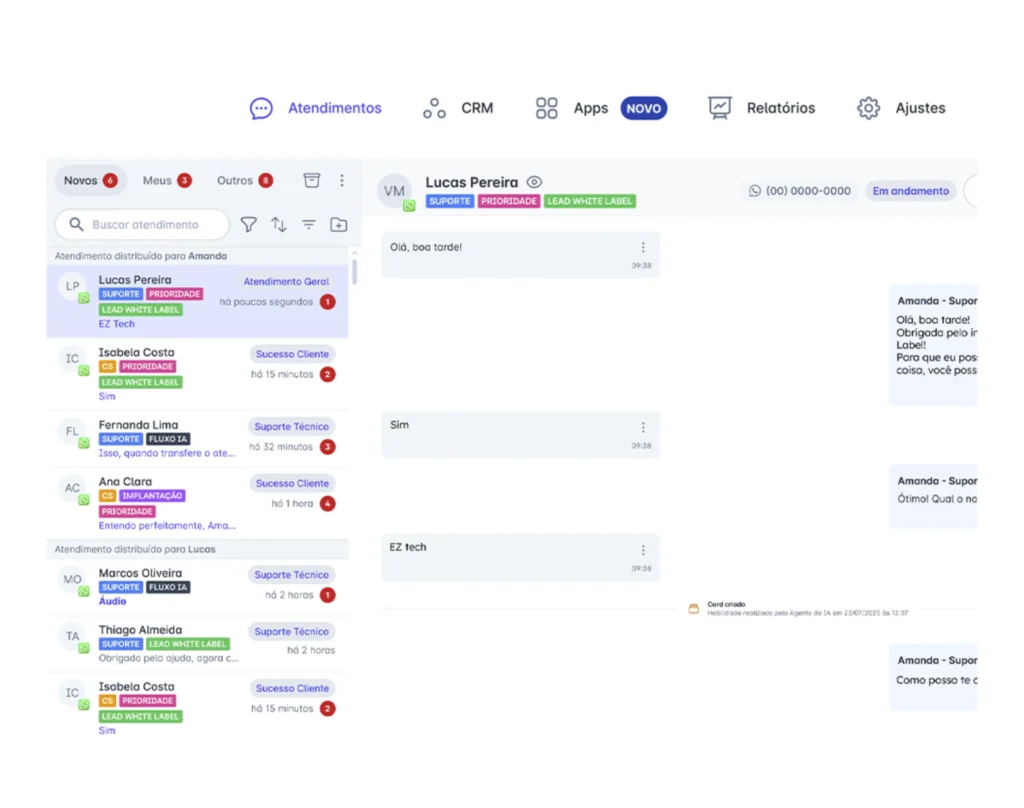Open the three-dot menu on "EZ tech" message
The width and height of the screenshot is (1024, 808).
point(643,550)
